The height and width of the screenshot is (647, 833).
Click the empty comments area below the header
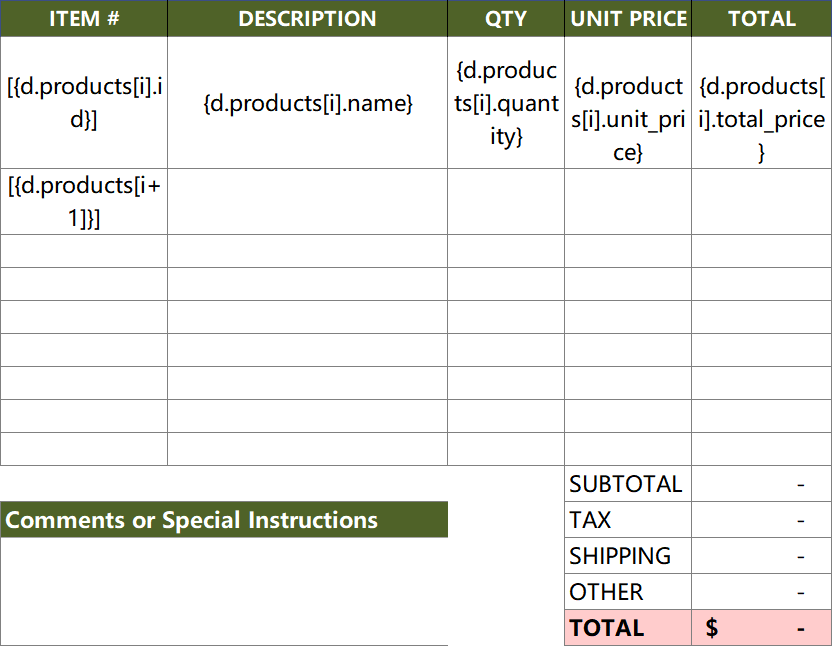click(x=224, y=590)
